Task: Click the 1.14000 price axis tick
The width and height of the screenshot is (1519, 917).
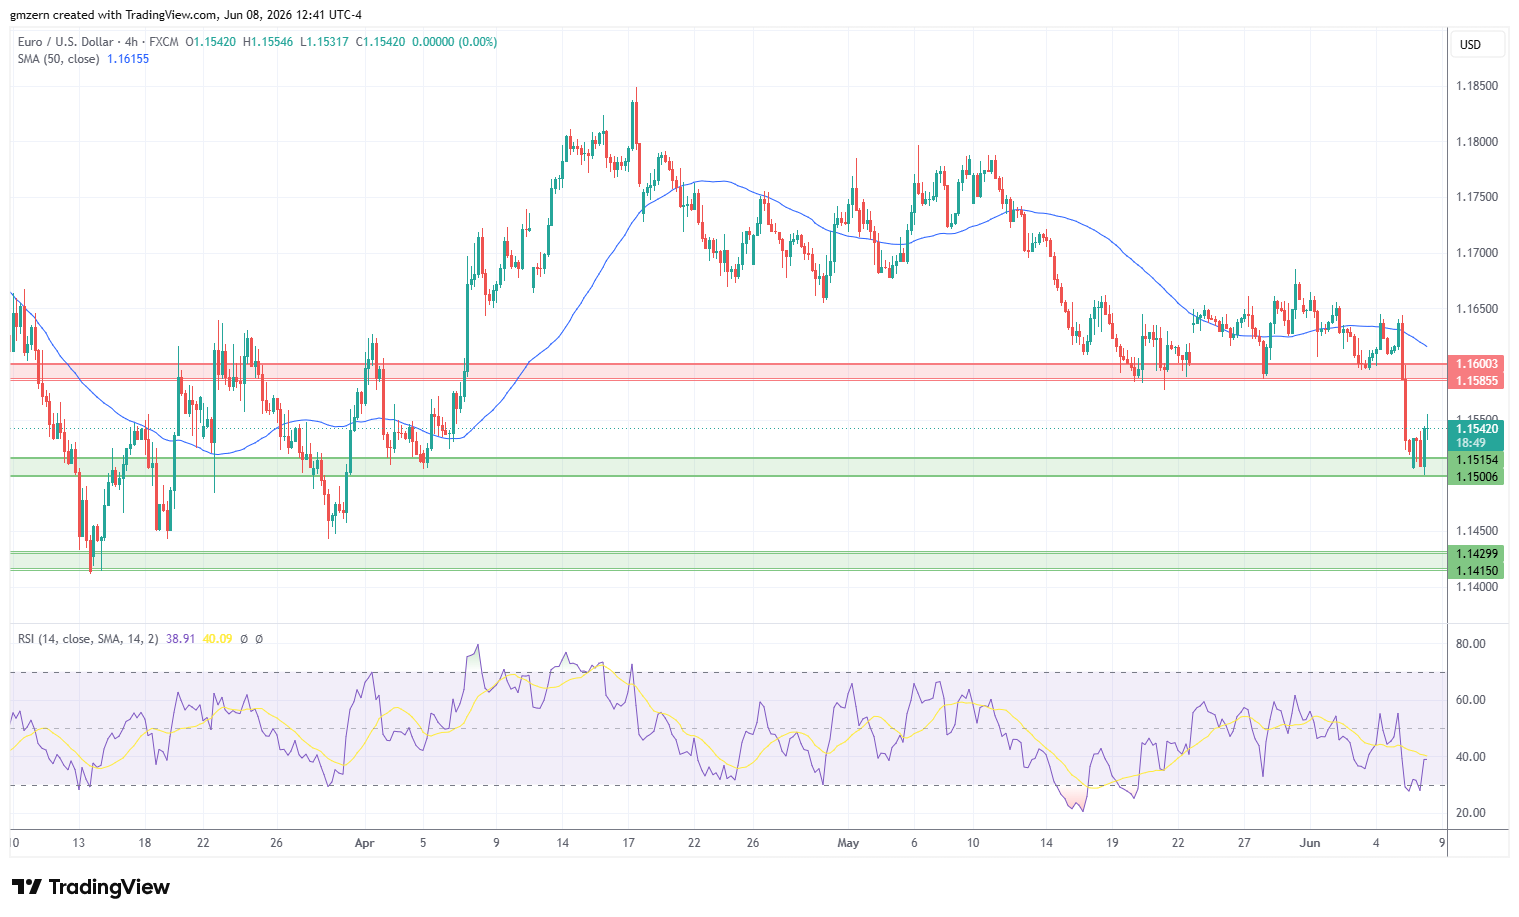Action: [1477, 587]
